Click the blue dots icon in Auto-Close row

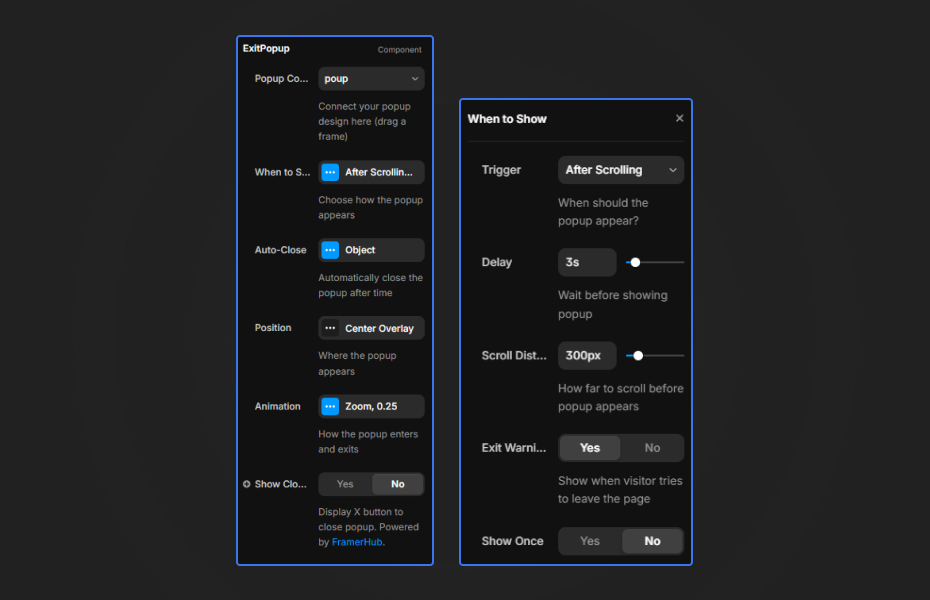[330, 250]
